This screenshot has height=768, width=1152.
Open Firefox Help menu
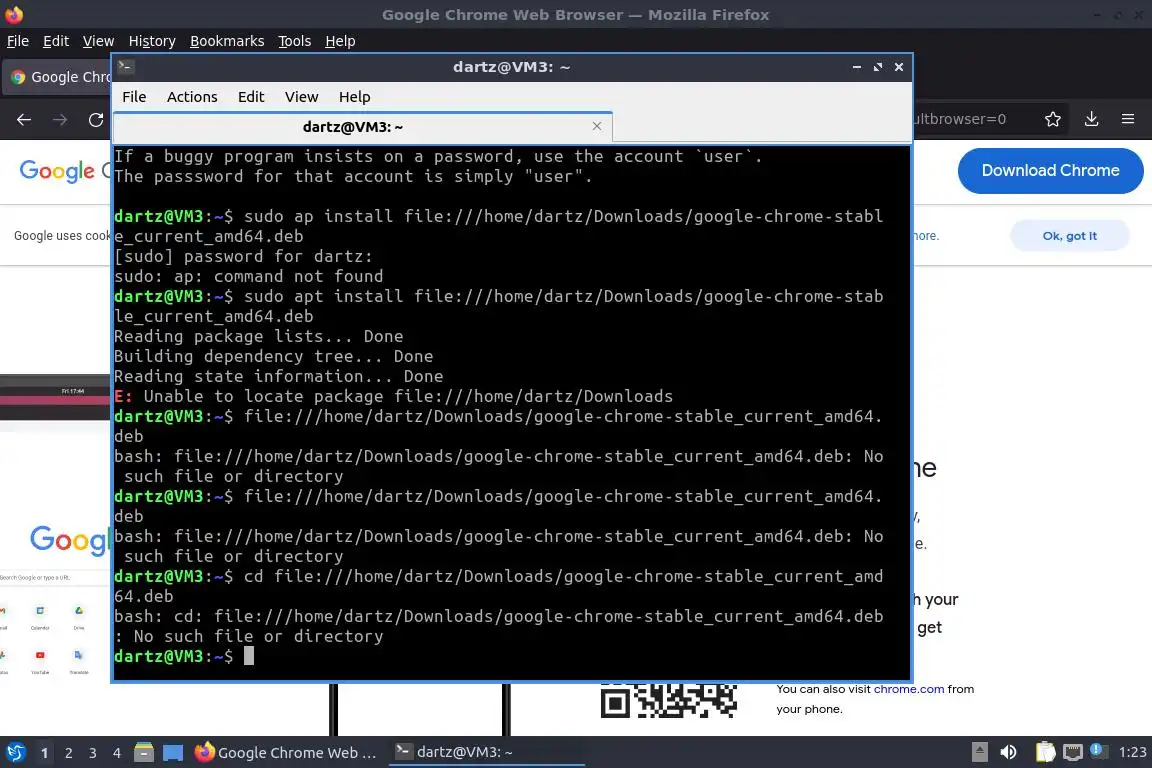tap(340, 41)
